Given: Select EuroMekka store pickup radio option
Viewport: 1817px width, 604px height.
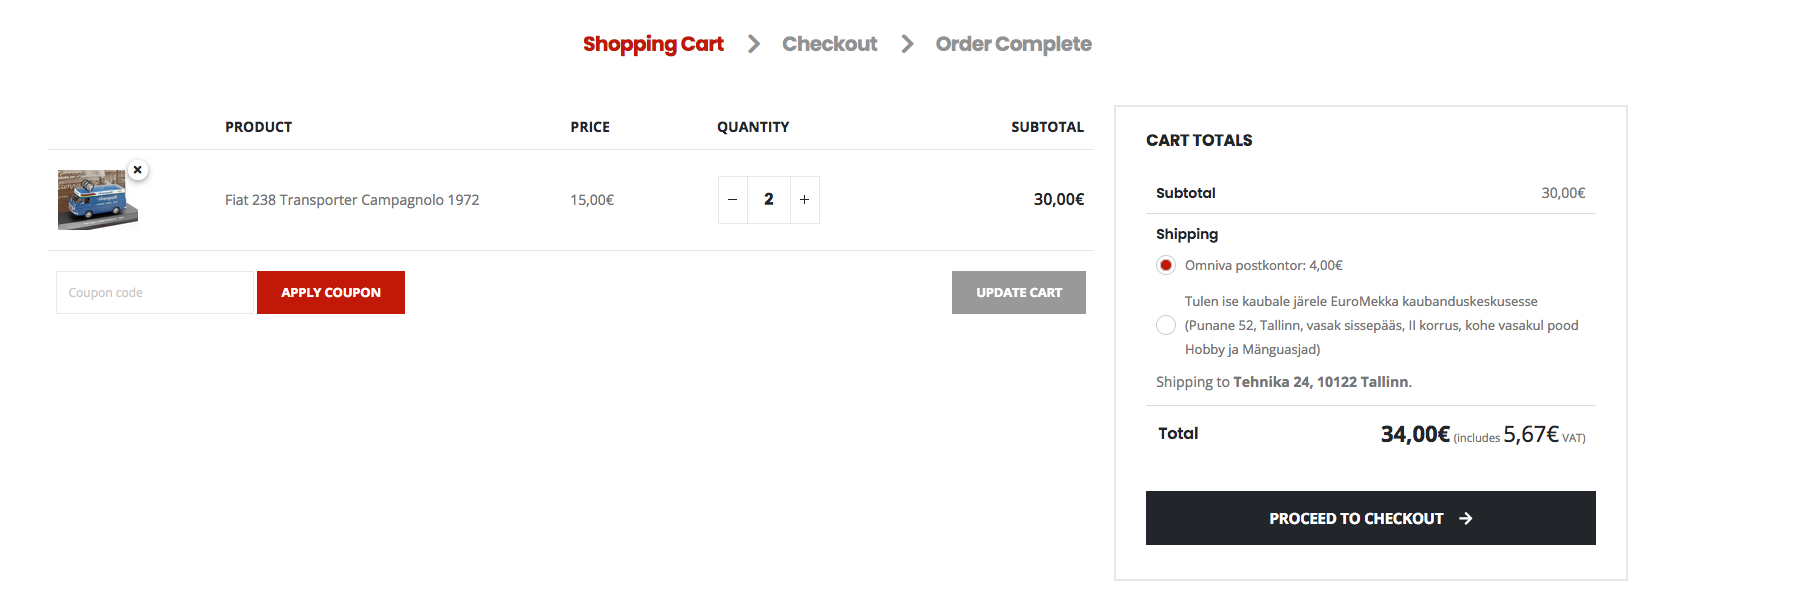Looking at the screenshot, I should [x=1166, y=325].
